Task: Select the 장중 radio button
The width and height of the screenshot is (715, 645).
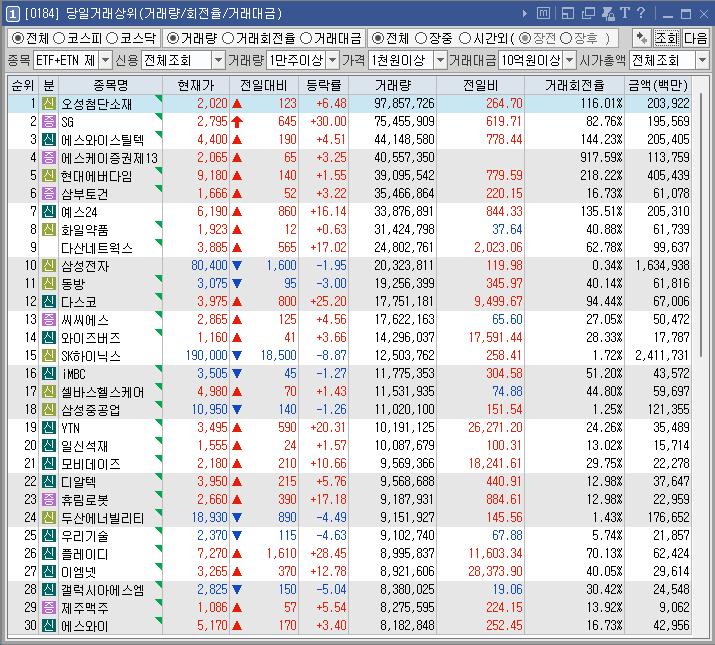Action: click(421, 38)
